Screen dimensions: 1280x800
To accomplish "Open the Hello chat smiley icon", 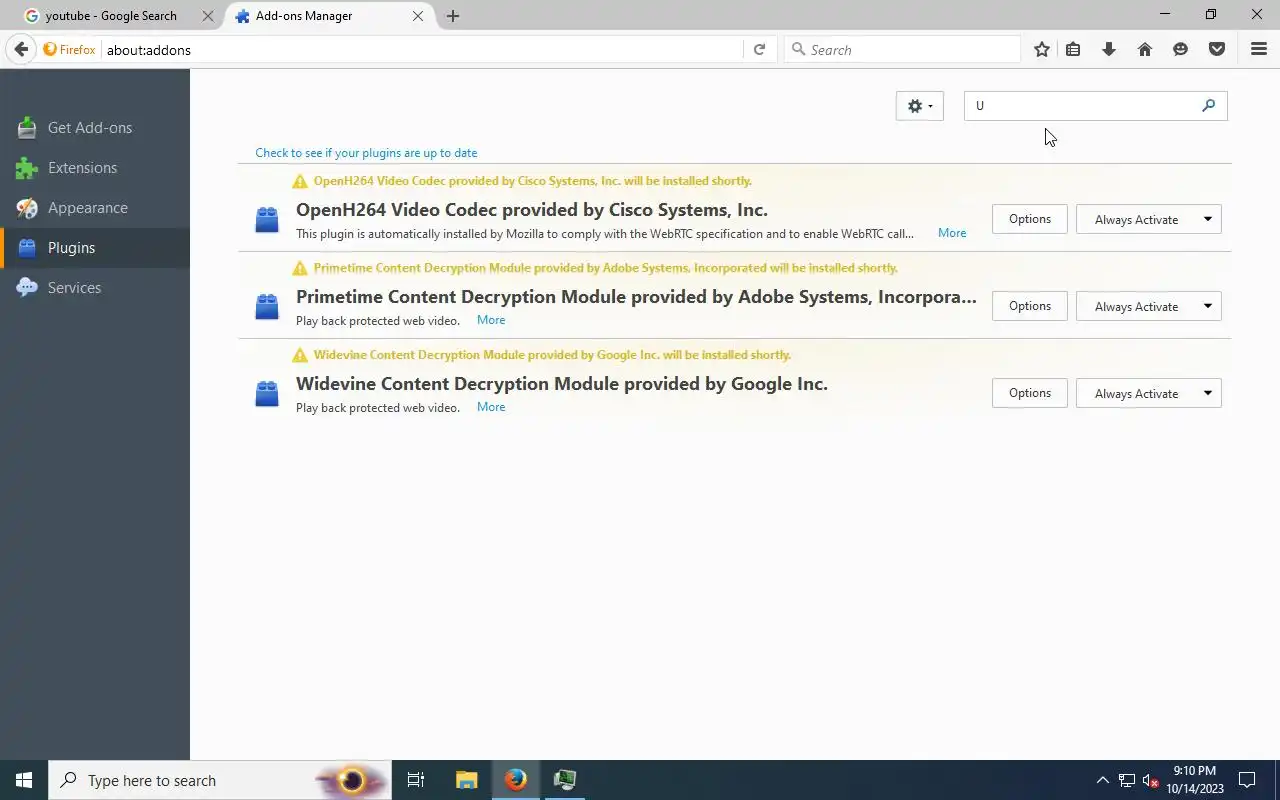I will 1180,49.
